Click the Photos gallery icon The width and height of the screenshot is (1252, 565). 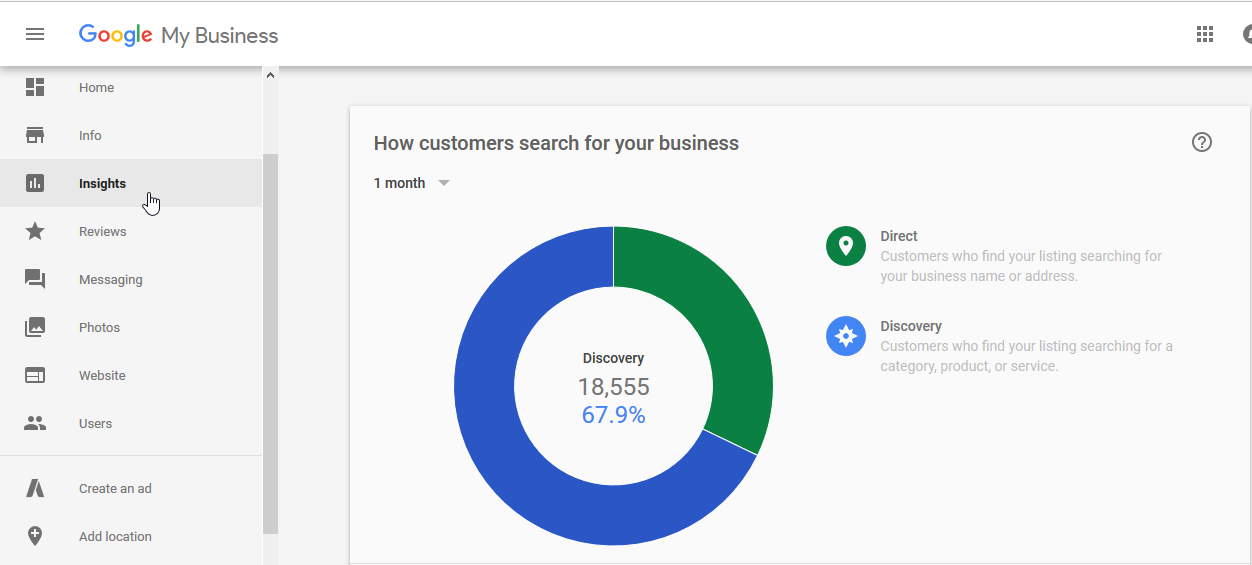click(x=35, y=327)
